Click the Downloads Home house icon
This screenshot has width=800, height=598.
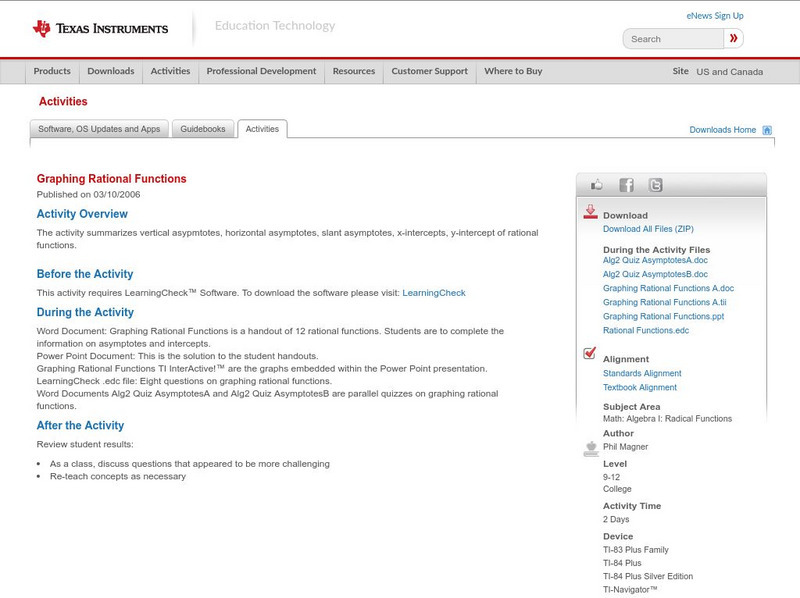767,130
